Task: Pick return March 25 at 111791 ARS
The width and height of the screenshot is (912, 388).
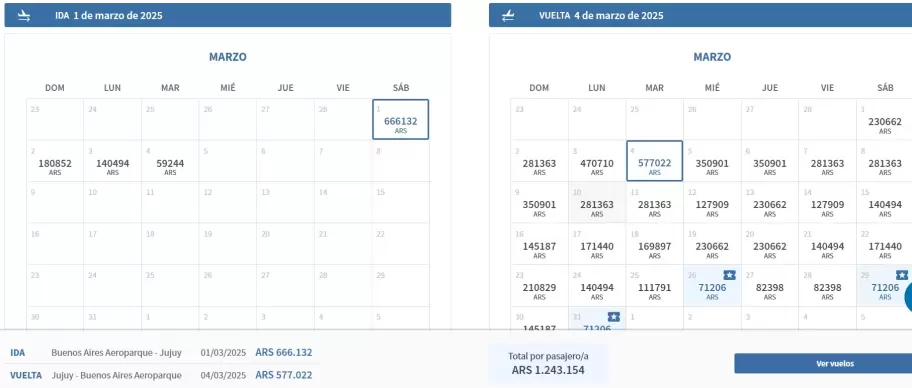Action: (654, 286)
